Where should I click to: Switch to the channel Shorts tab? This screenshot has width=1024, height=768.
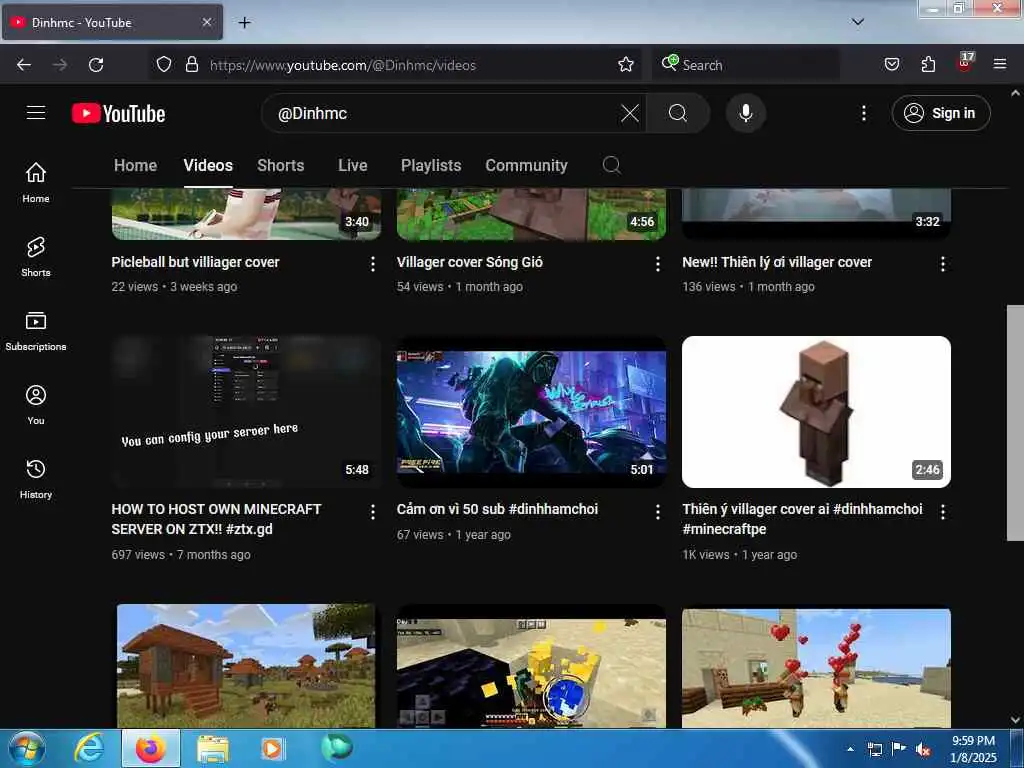280,165
